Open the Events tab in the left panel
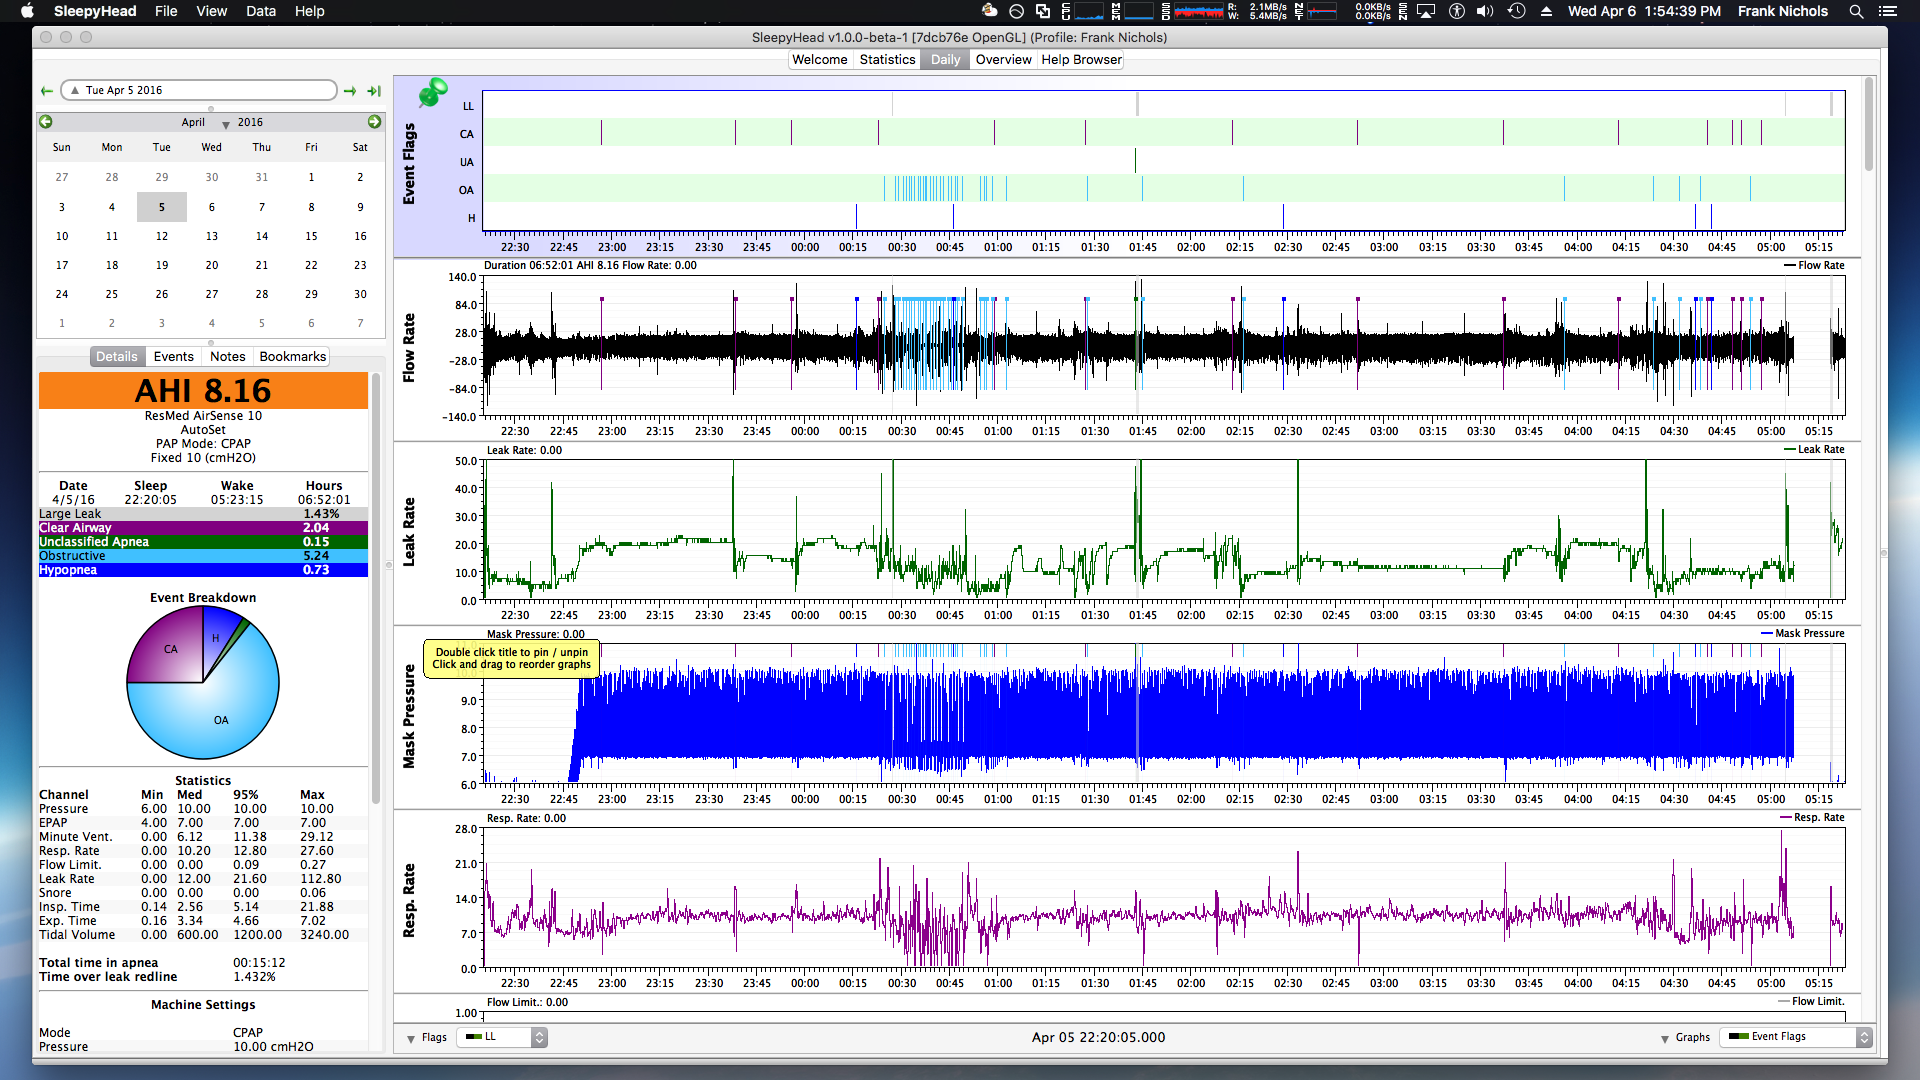The height and width of the screenshot is (1080, 1920). pyautogui.click(x=174, y=357)
